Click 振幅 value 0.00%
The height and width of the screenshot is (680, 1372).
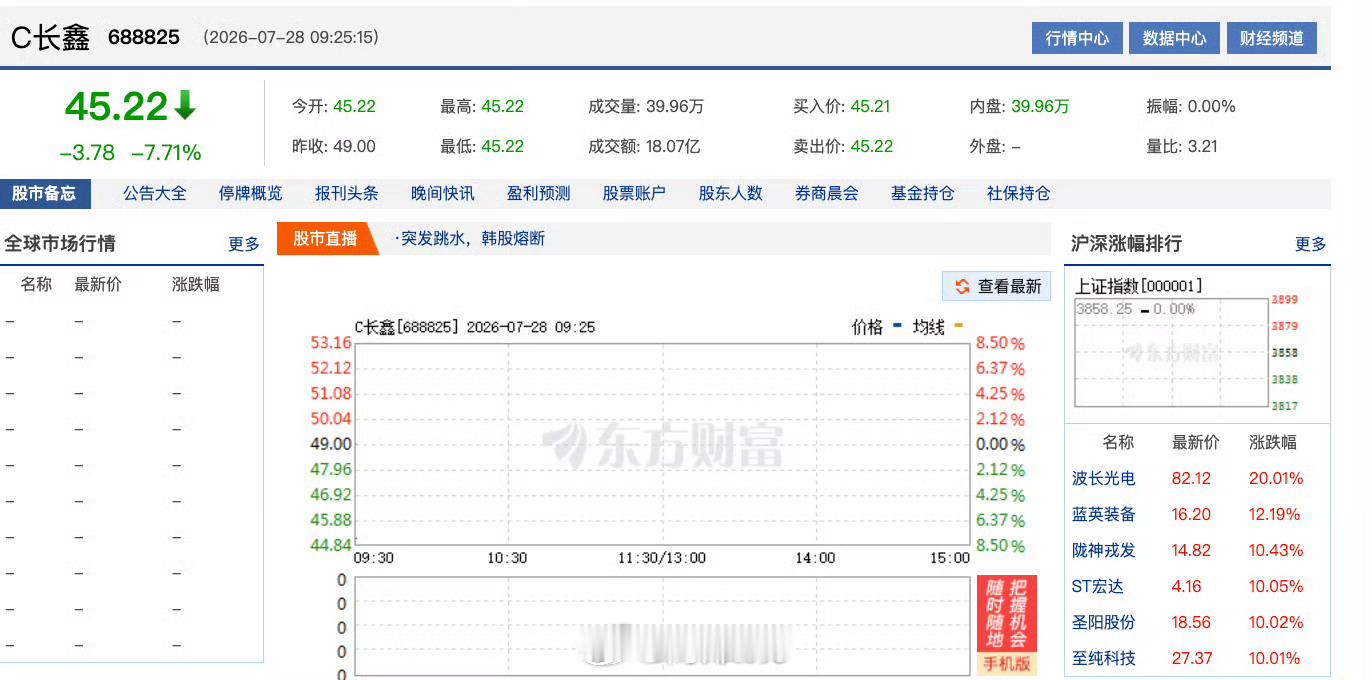tap(1212, 106)
